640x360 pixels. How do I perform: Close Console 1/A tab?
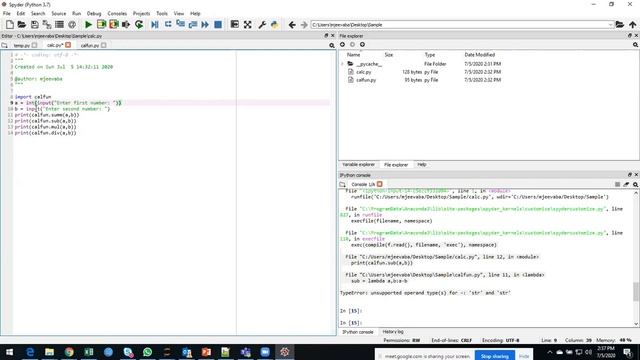[x=380, y=184]
